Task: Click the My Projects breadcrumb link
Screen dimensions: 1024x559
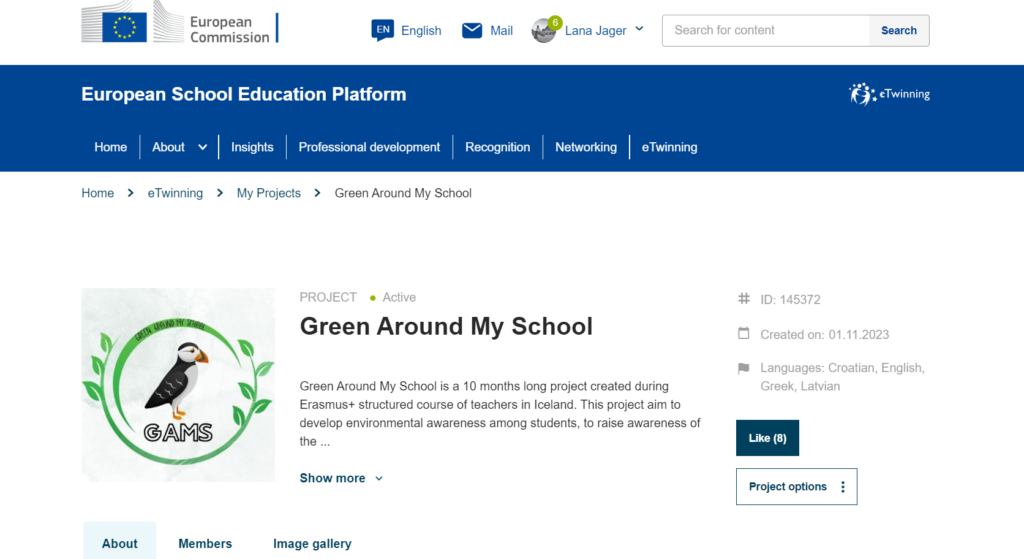Action: coord(268,193)
